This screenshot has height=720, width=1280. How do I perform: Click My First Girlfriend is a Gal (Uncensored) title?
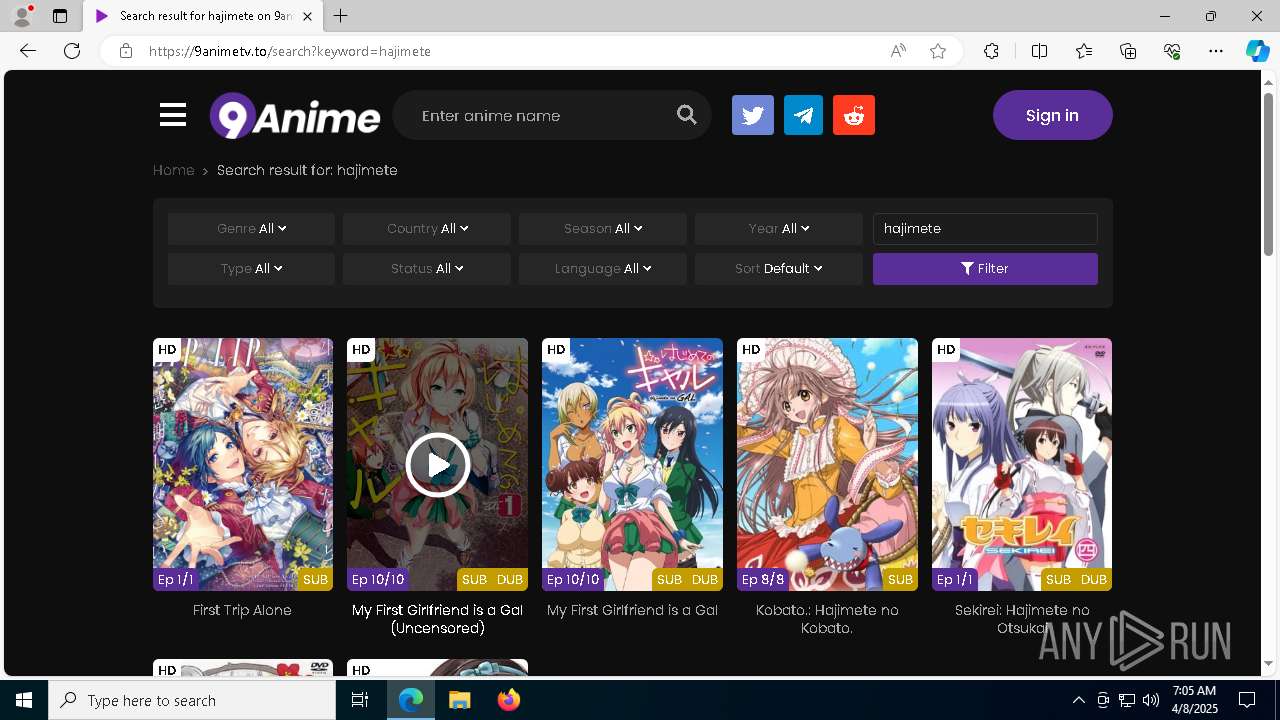tap(437, 619)
